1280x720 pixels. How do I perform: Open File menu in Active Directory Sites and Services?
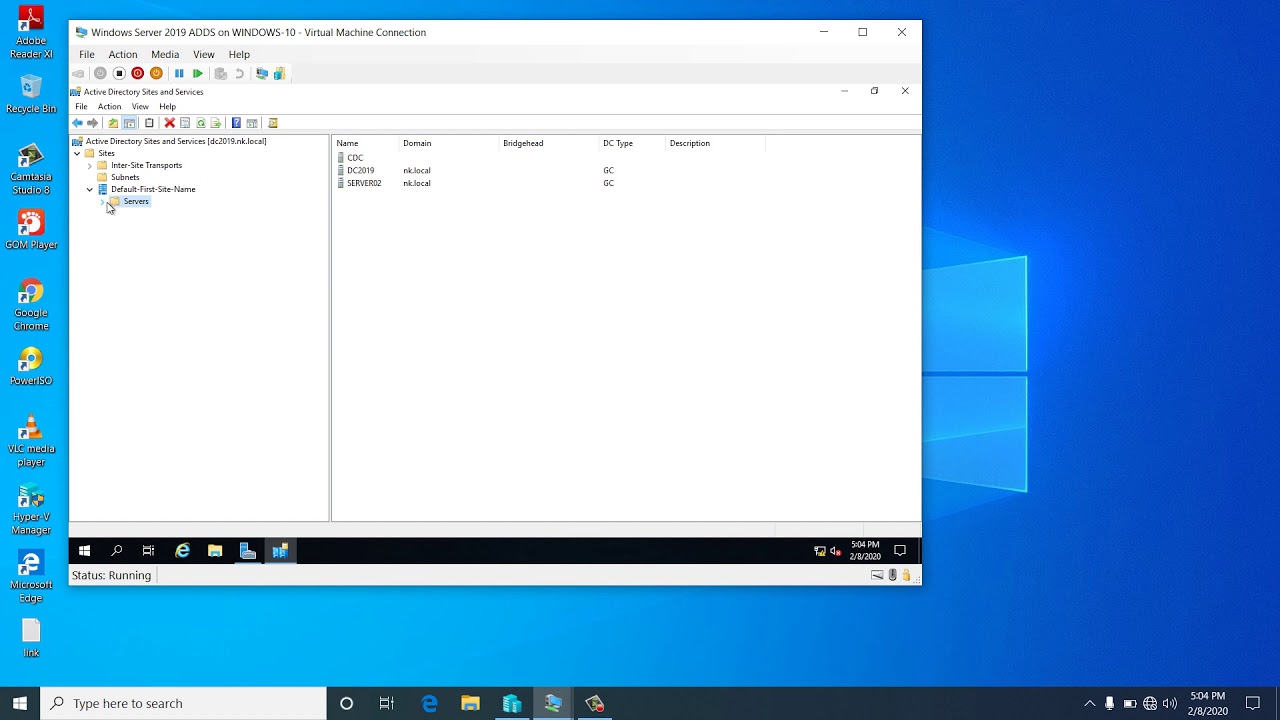tap(81, 107)
